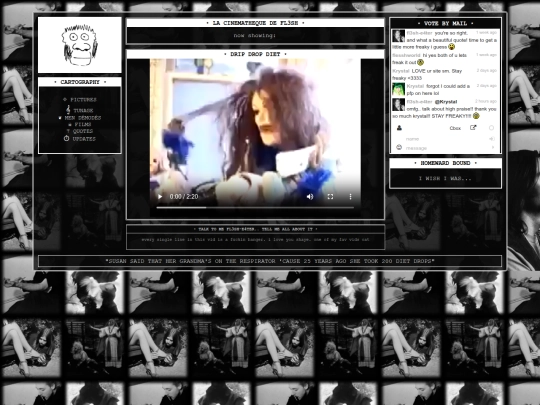
Task: Seek along the video progress bar
Action: 255,208
